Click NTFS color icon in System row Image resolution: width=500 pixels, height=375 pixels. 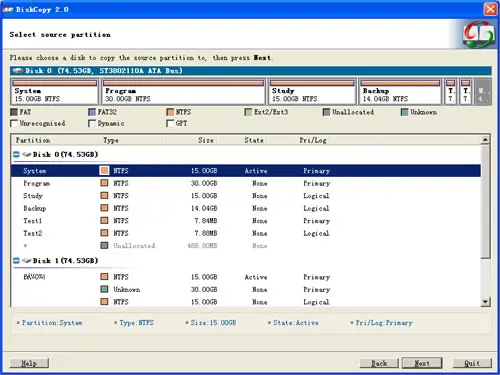(104, 171)
